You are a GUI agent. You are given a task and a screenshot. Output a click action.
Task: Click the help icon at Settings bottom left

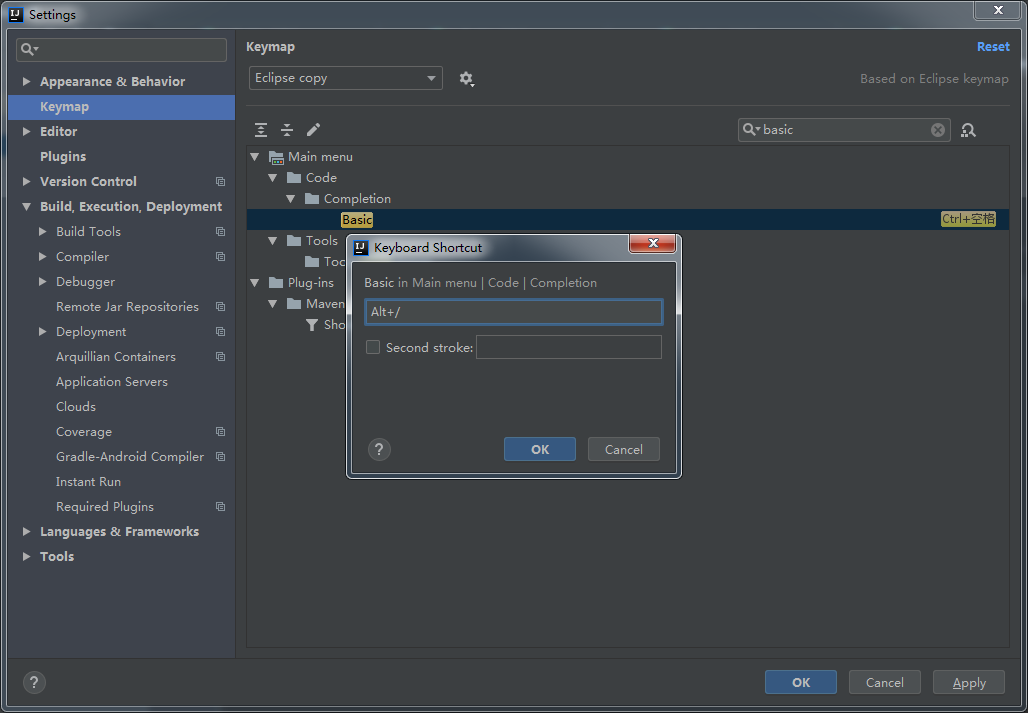click(x=34, y=682)
